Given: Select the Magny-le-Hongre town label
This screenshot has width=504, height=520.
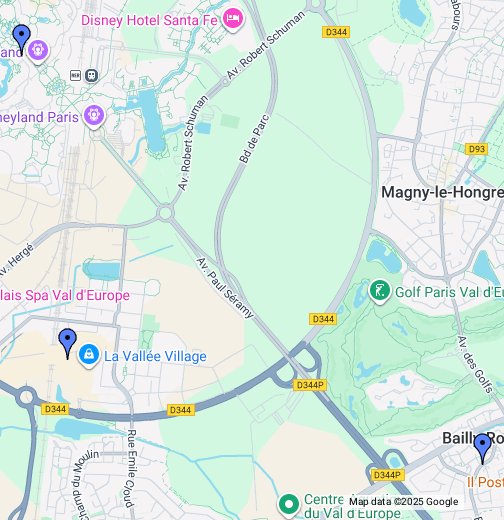Looking at the screenshot, I should 443,193.
